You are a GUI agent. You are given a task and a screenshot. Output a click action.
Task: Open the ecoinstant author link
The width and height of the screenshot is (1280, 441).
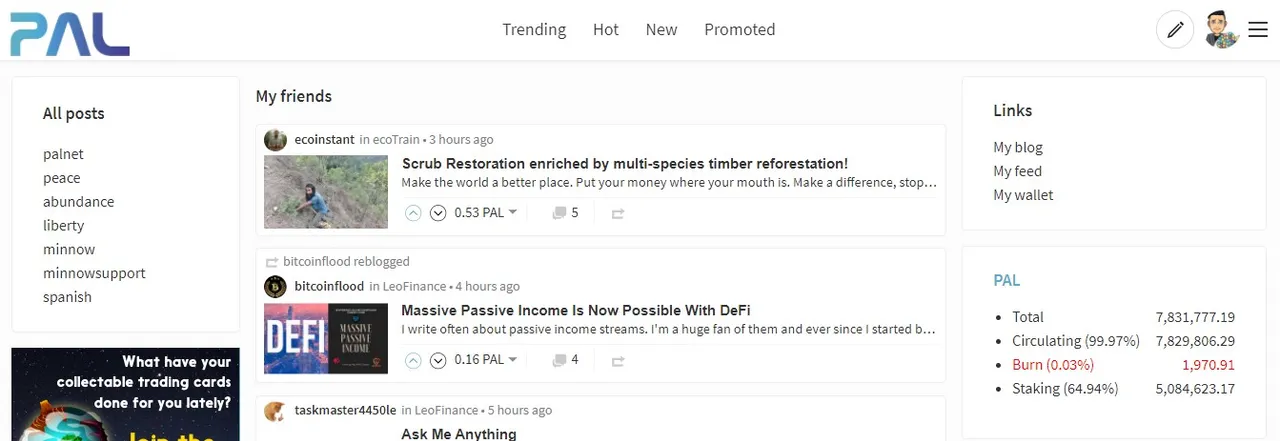tap(325, 140)
